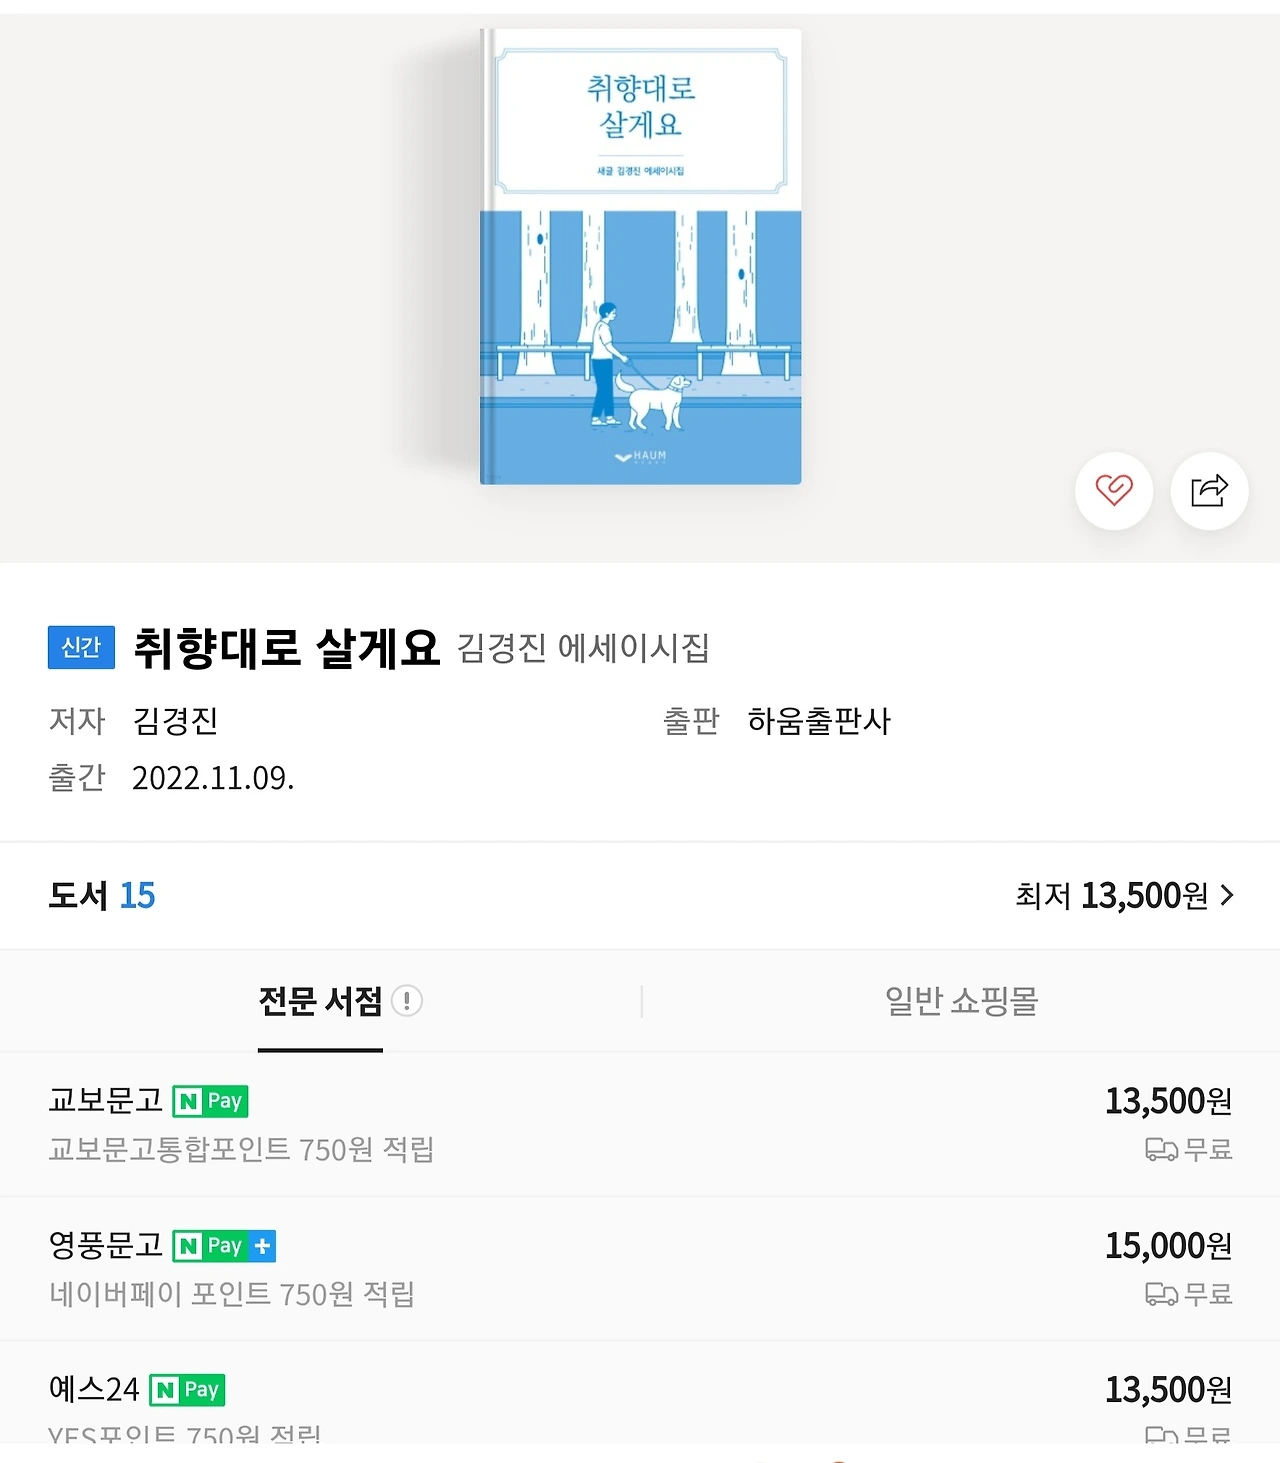
Task: Tap free shipping truck icon for 영풍문고
Action: (x=1161, y=1295)
